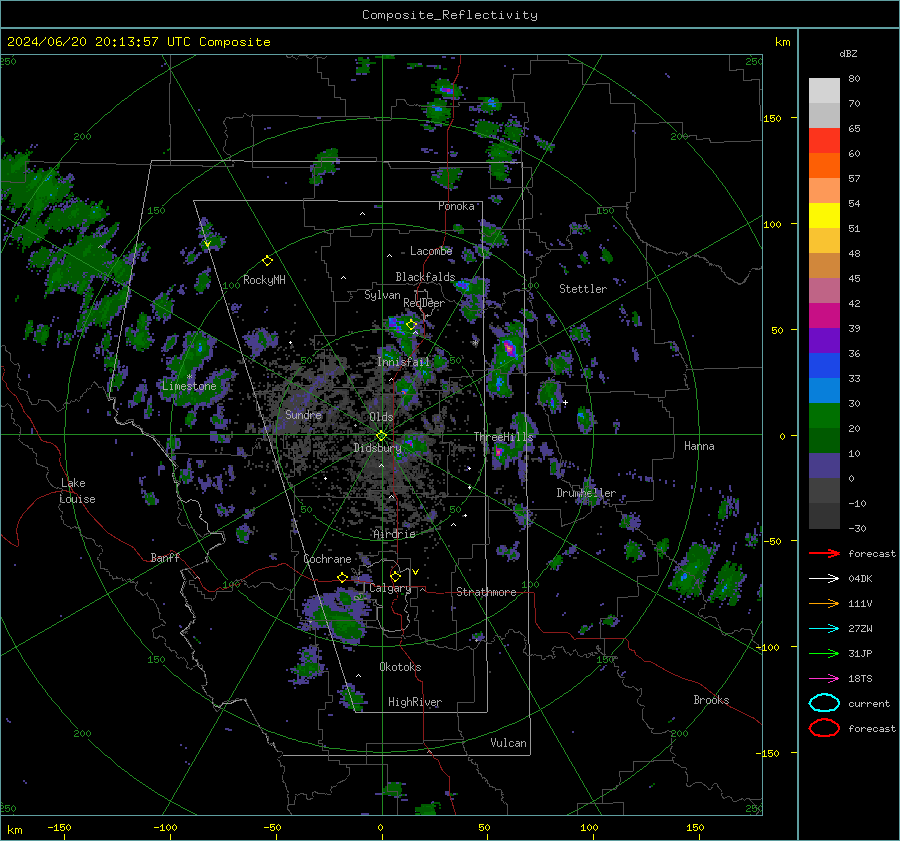The width and height of the screenshot is (900, 841).
Task: Click the HighRiver label
Action: click(x=415, y=702)
